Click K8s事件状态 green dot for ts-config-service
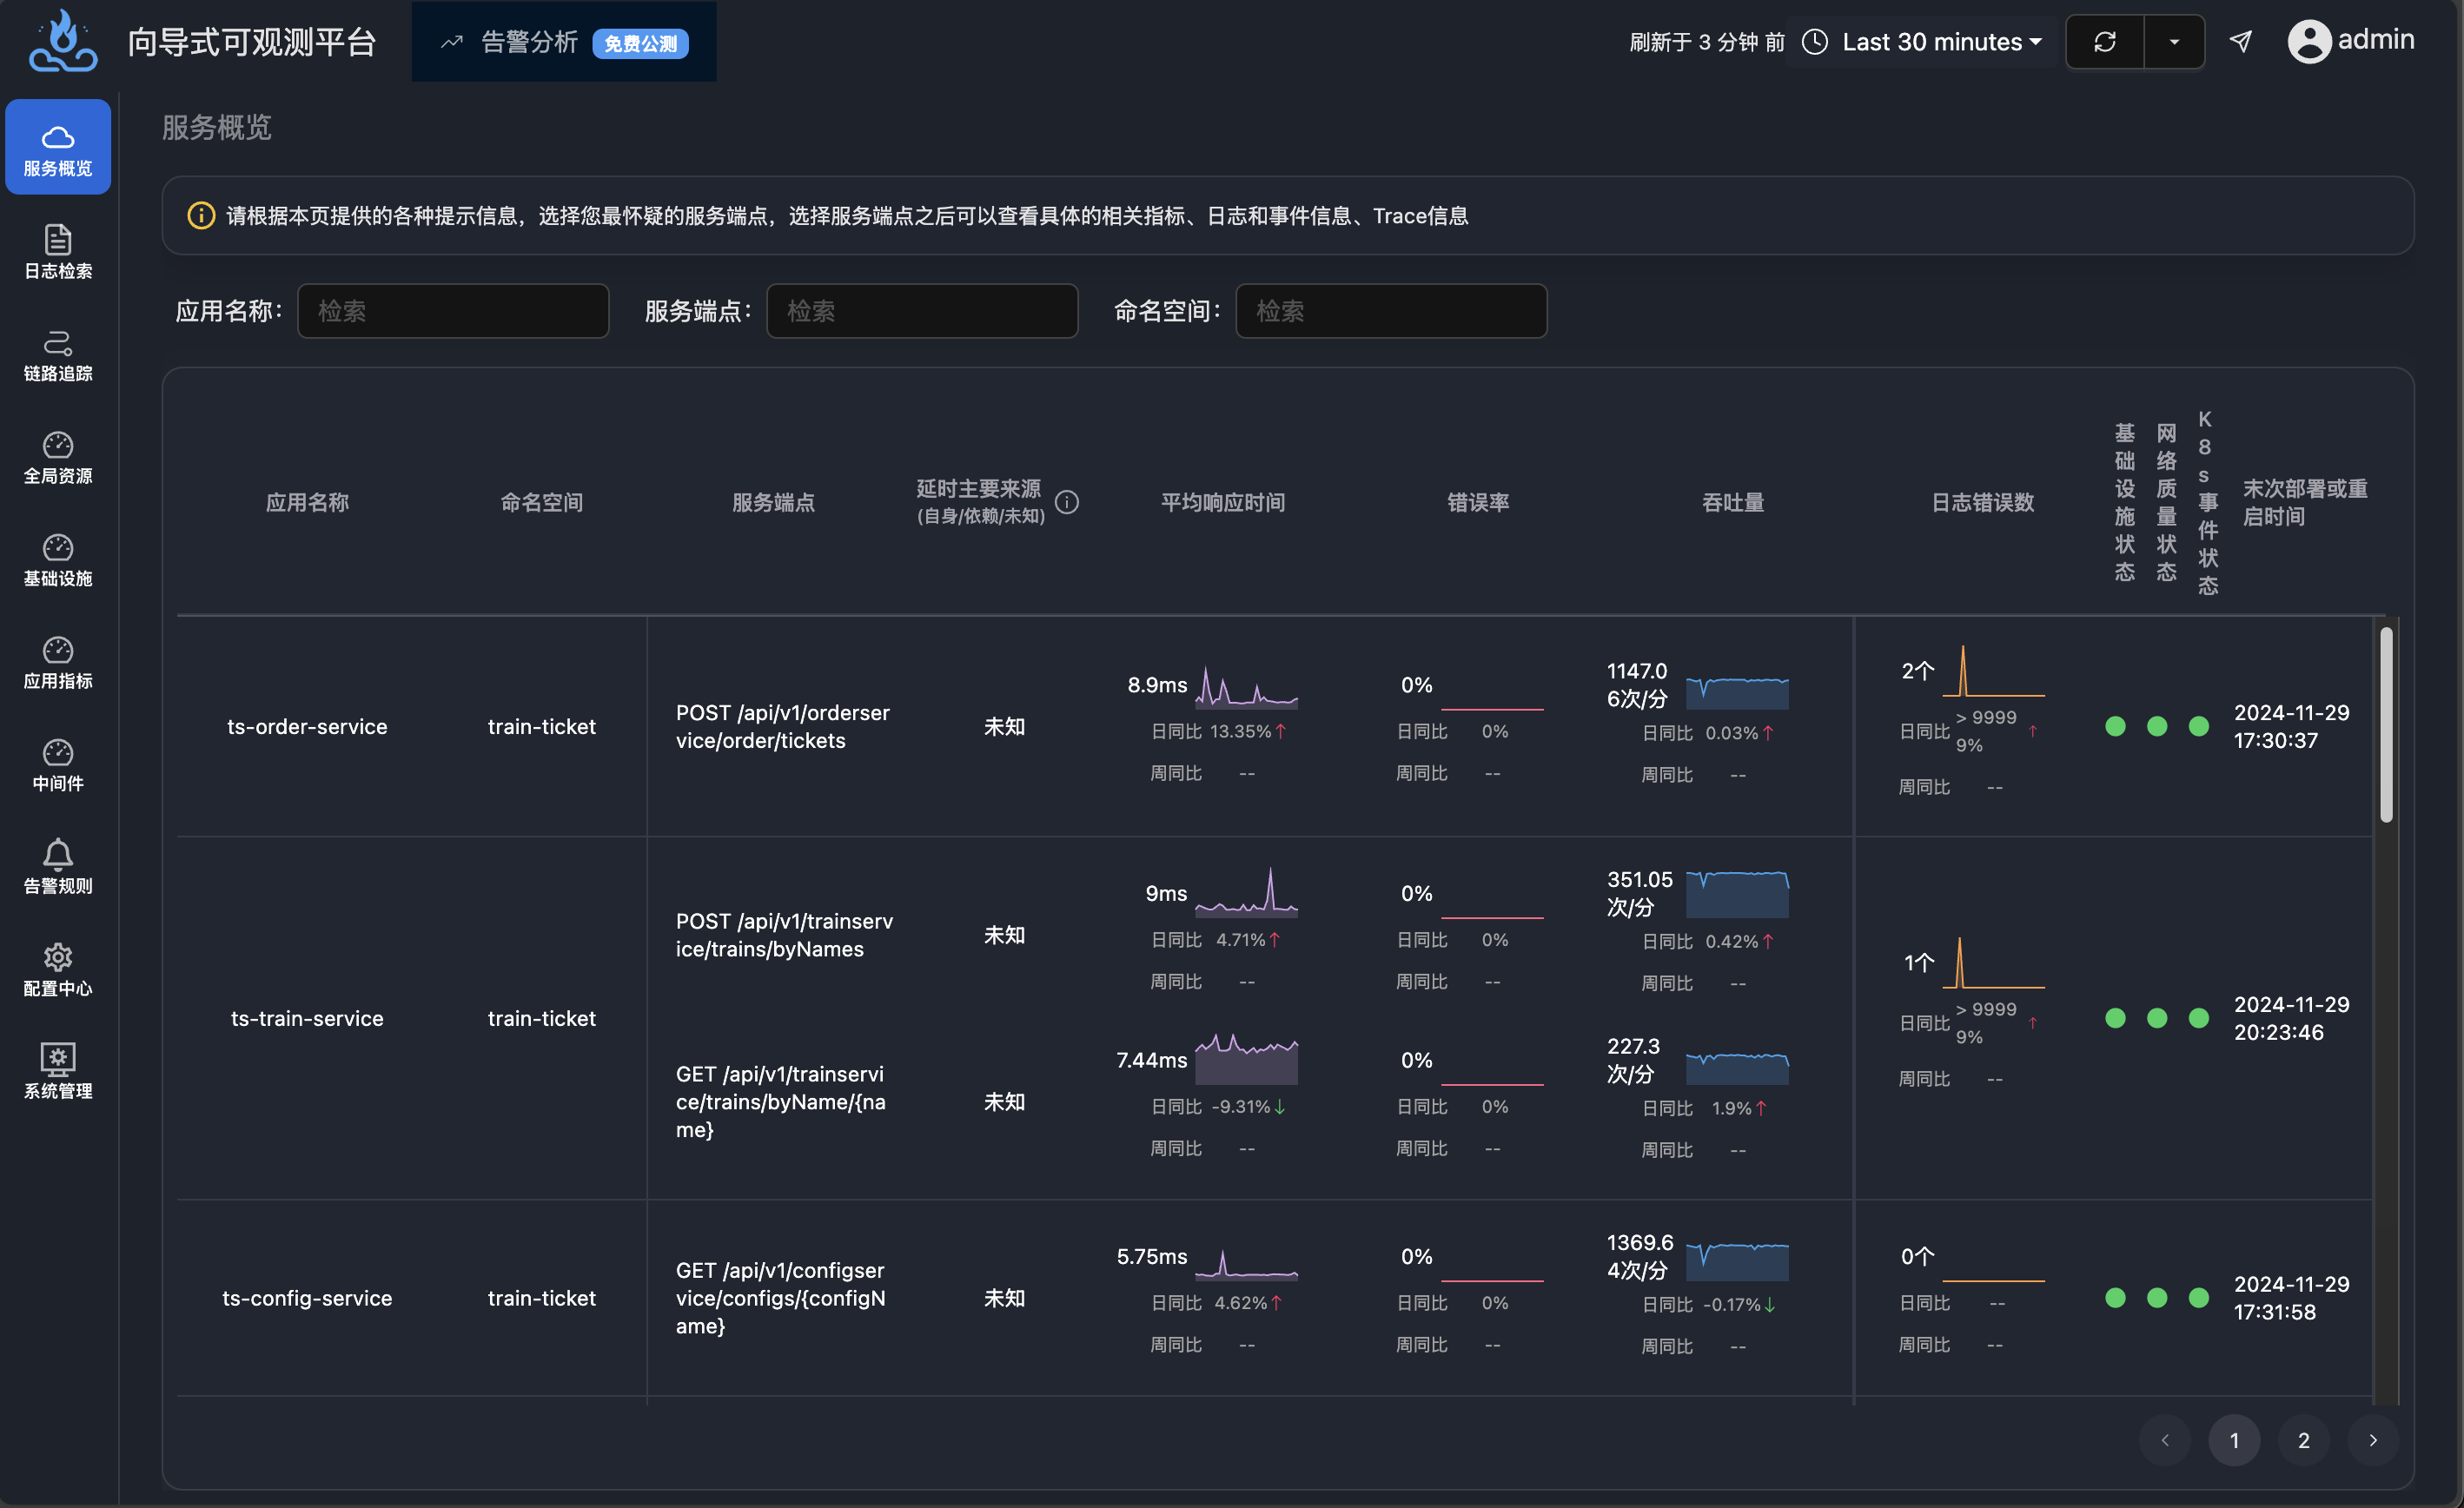2464x1508 pixels. (x=2198, y=1298)
